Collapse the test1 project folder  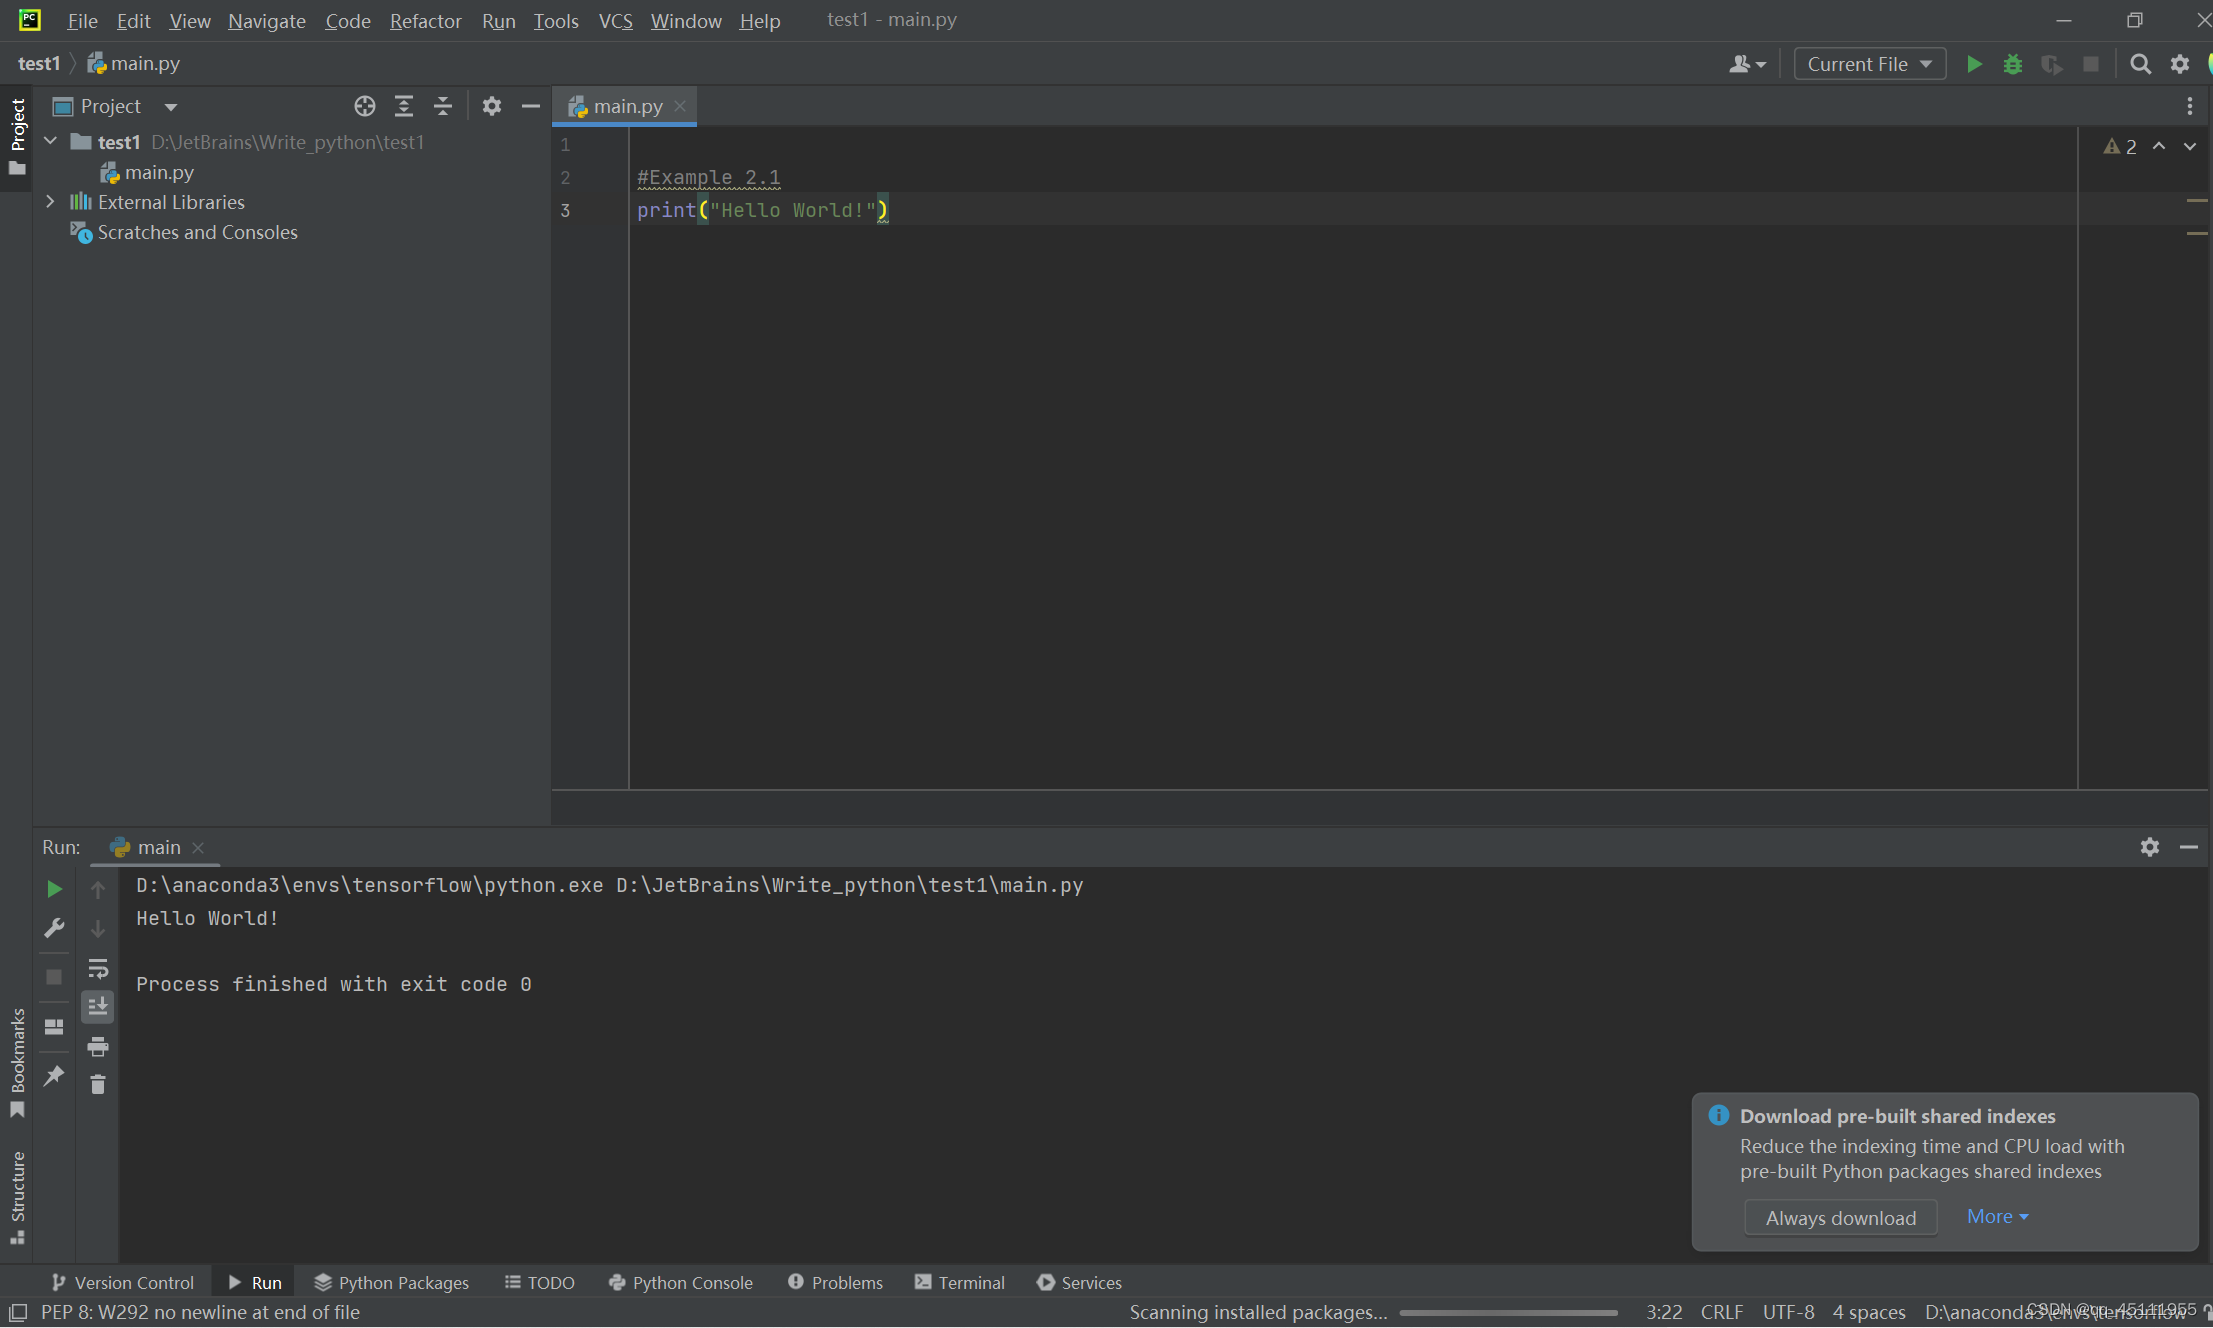[x=50, y=141]
